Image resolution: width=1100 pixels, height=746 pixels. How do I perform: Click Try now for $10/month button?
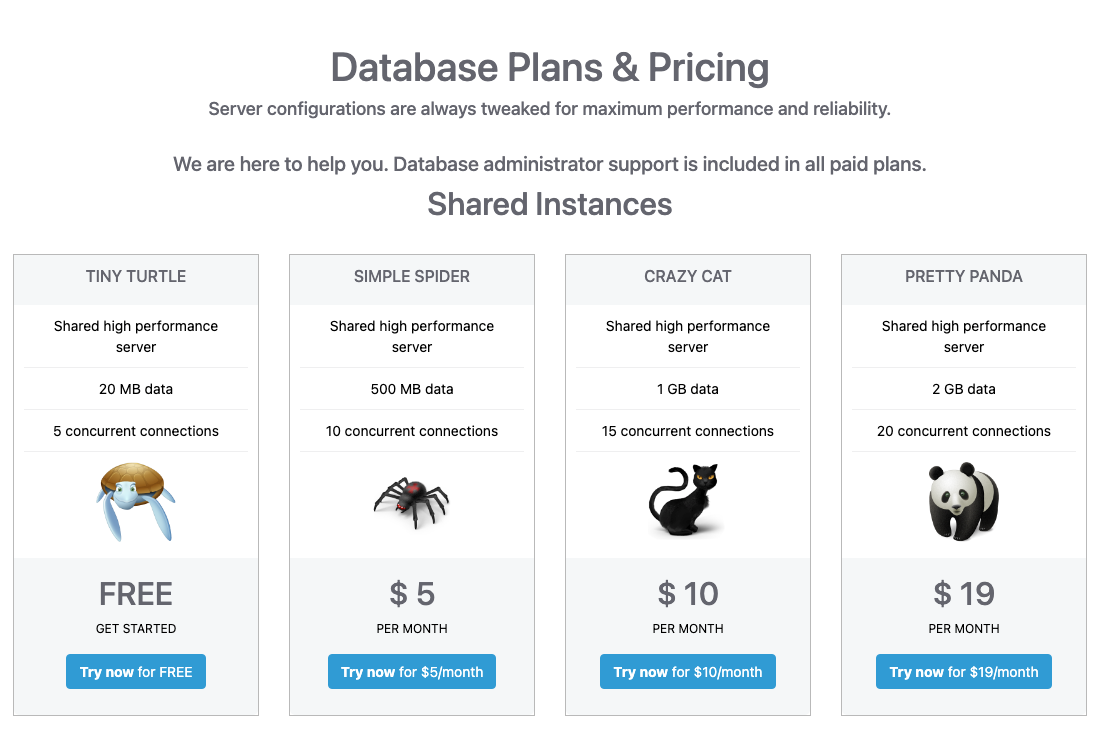click(x=688, y=672)
